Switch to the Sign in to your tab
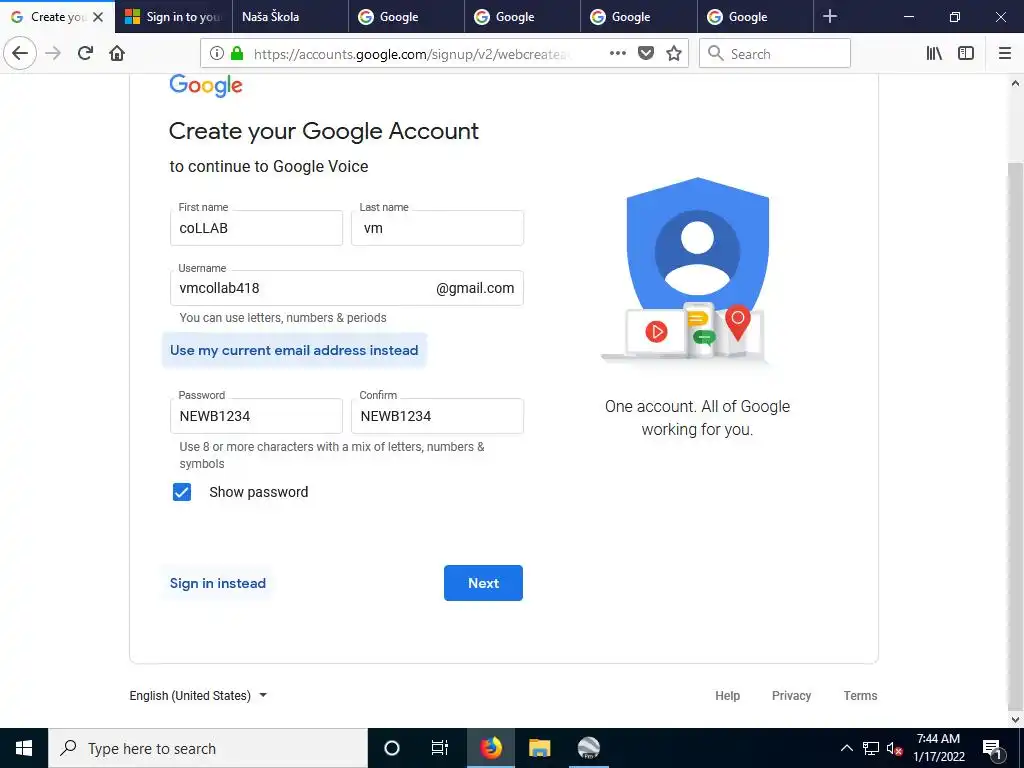This screenshot has width=1024, height=768. (174, 17)
